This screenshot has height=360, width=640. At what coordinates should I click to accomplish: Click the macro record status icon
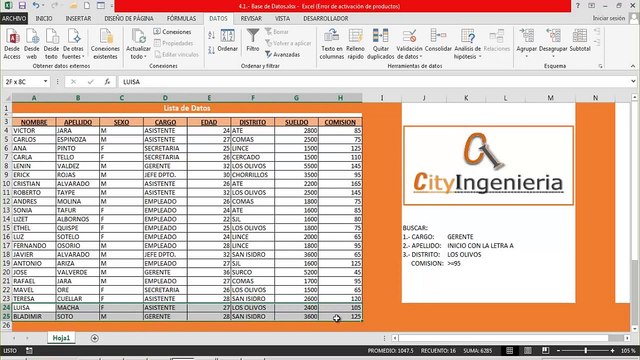tap(29, 351)
